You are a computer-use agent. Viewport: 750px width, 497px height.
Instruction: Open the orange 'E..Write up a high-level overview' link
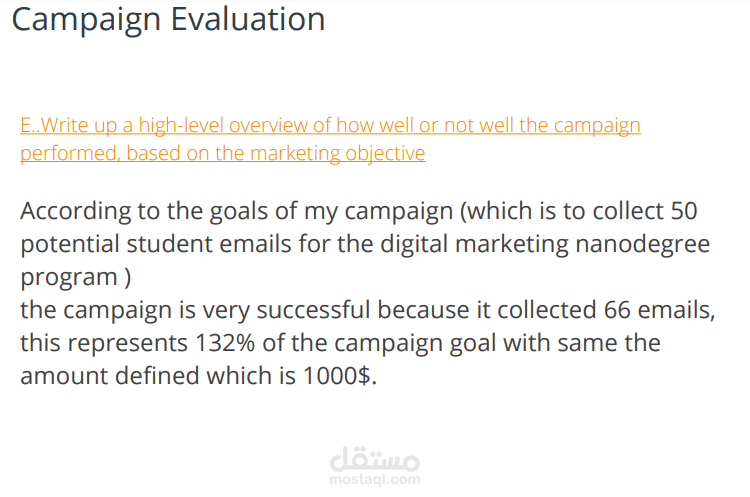coord(330,126)
